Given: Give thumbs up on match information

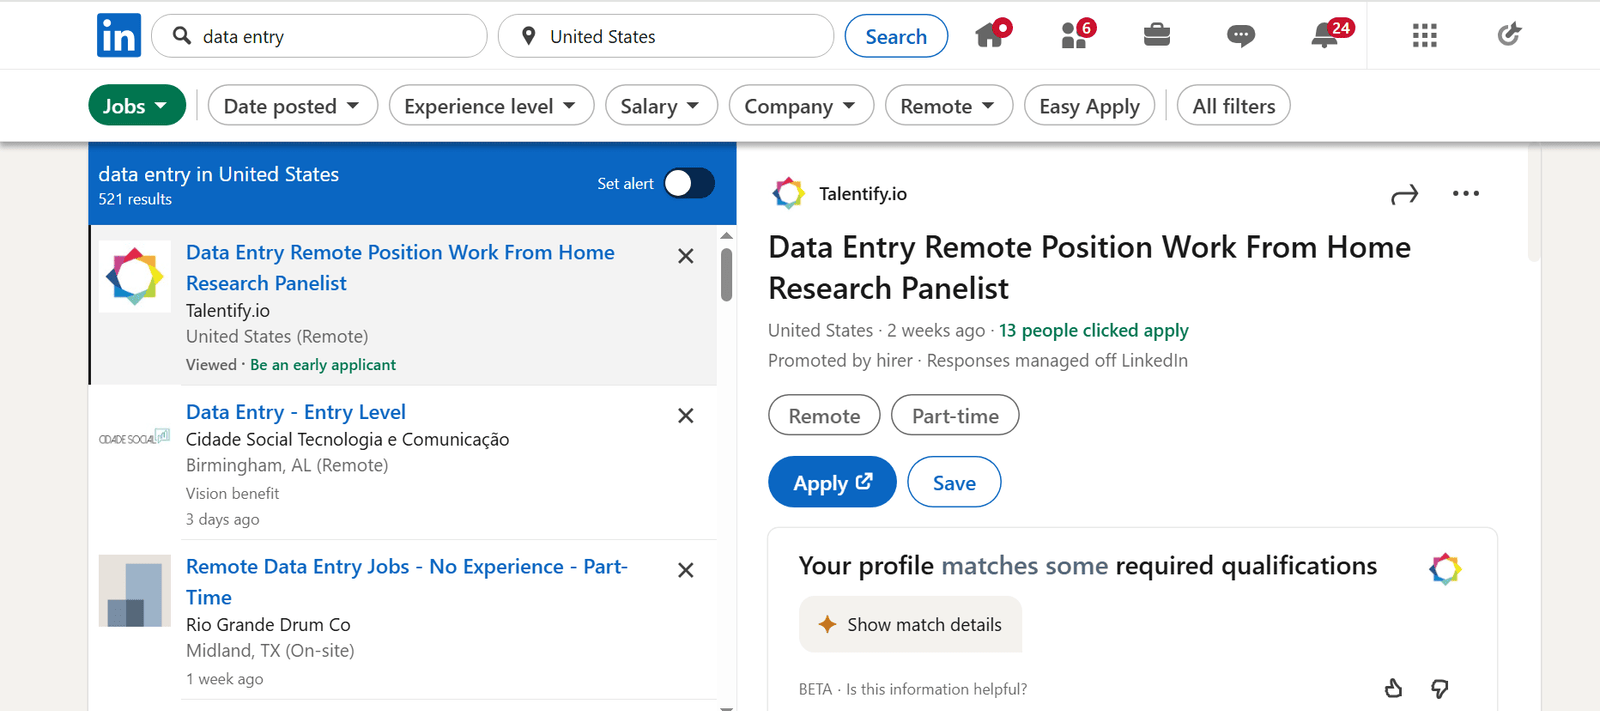Looking at the screenshot, I should 1394,688.
